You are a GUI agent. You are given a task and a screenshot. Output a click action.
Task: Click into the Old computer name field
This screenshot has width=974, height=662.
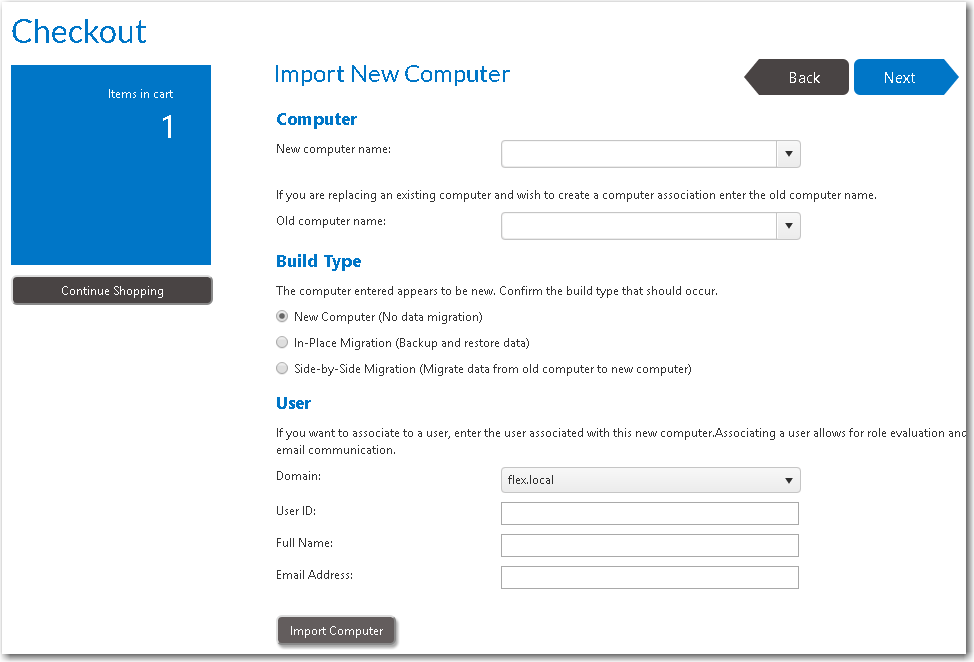pos(639,226)
